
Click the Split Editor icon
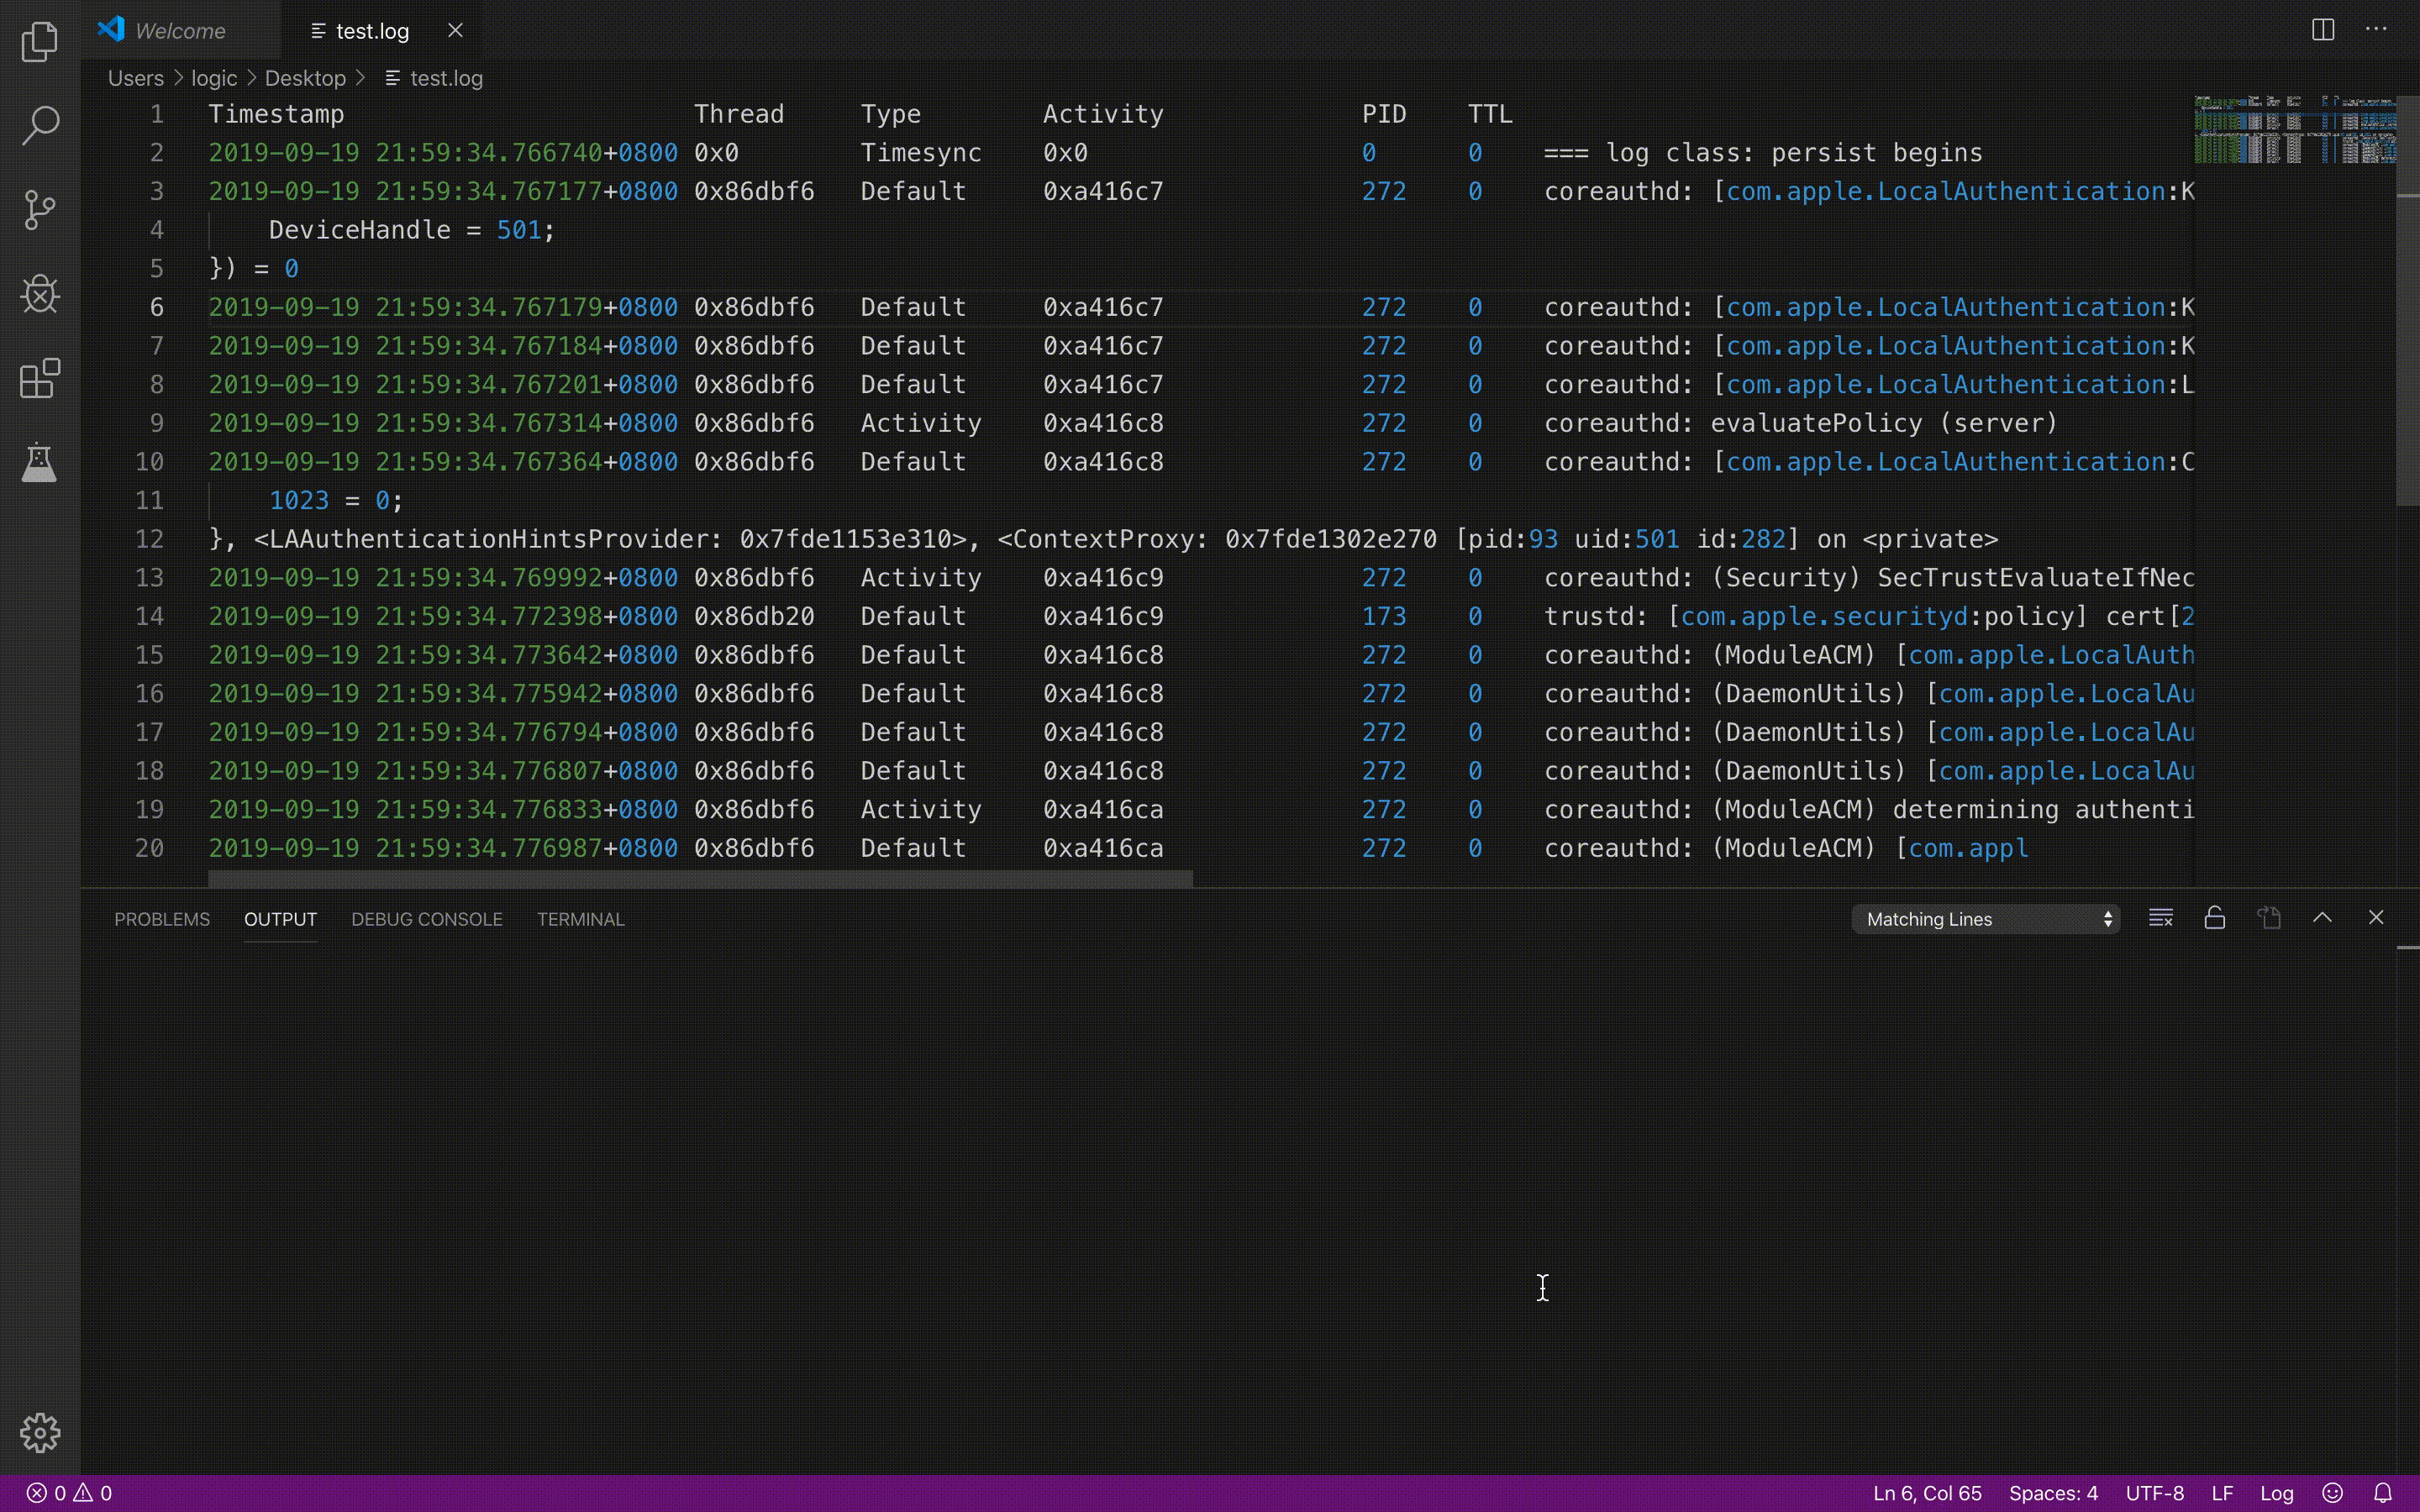pos(2322,30)
